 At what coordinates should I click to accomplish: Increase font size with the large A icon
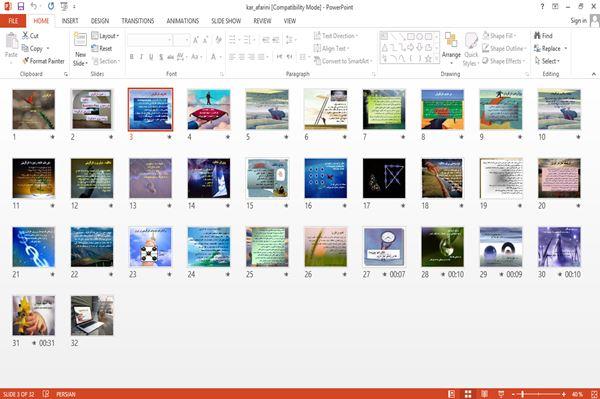pyautogui.click(x=196, y=40)
